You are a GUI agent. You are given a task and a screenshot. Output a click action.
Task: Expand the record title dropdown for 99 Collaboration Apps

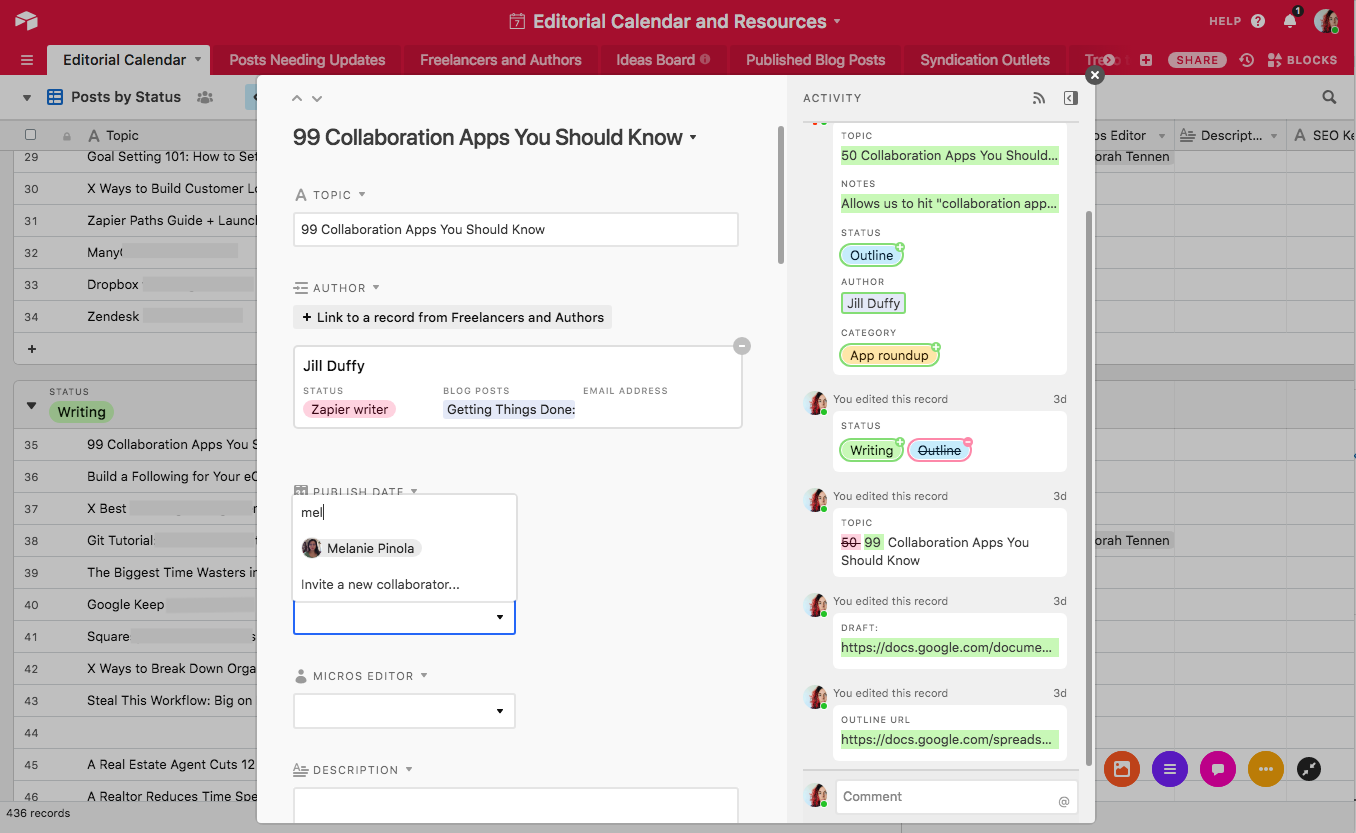pos(693,138)
